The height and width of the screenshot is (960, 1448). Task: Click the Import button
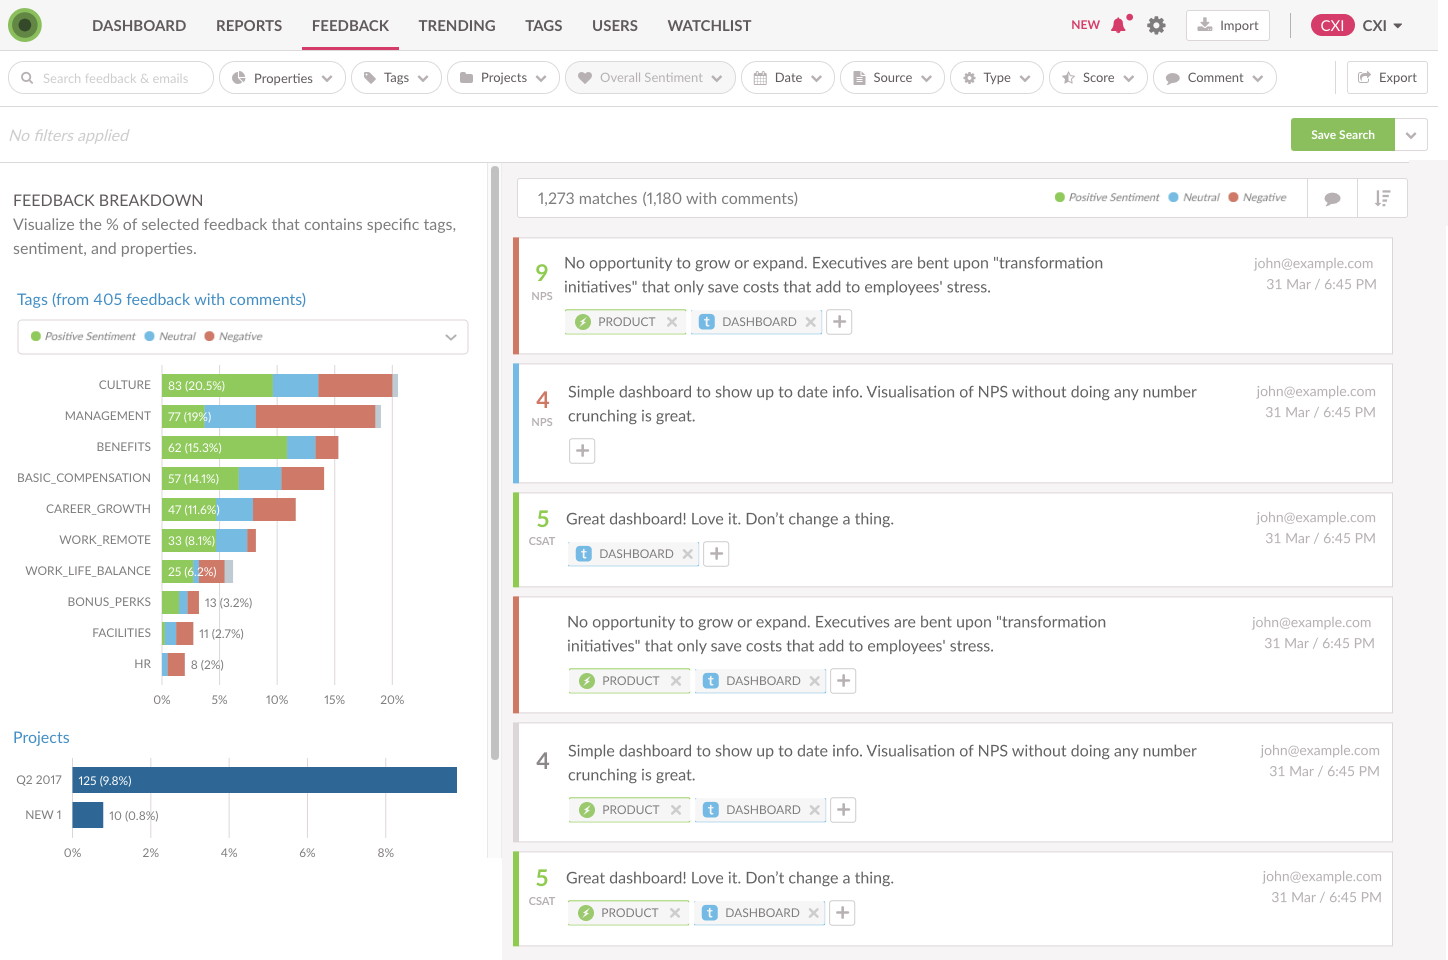point(1228,26)
